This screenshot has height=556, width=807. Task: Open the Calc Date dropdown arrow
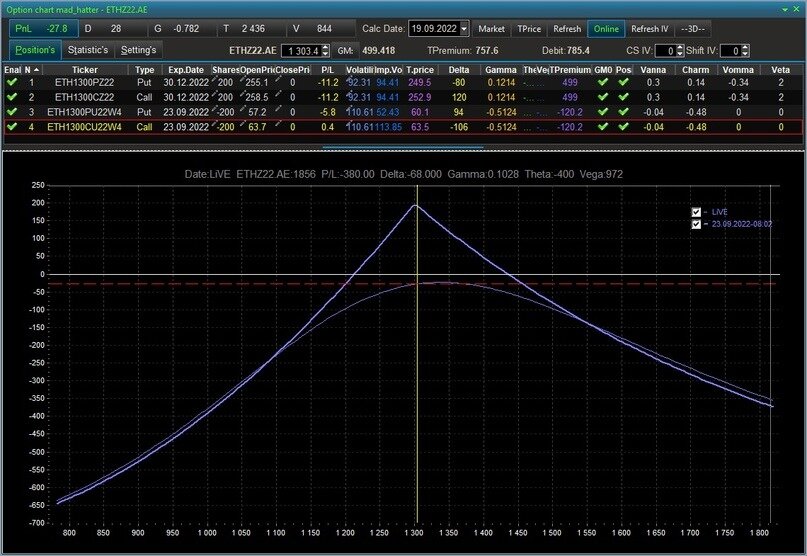(x=464, y=29)
